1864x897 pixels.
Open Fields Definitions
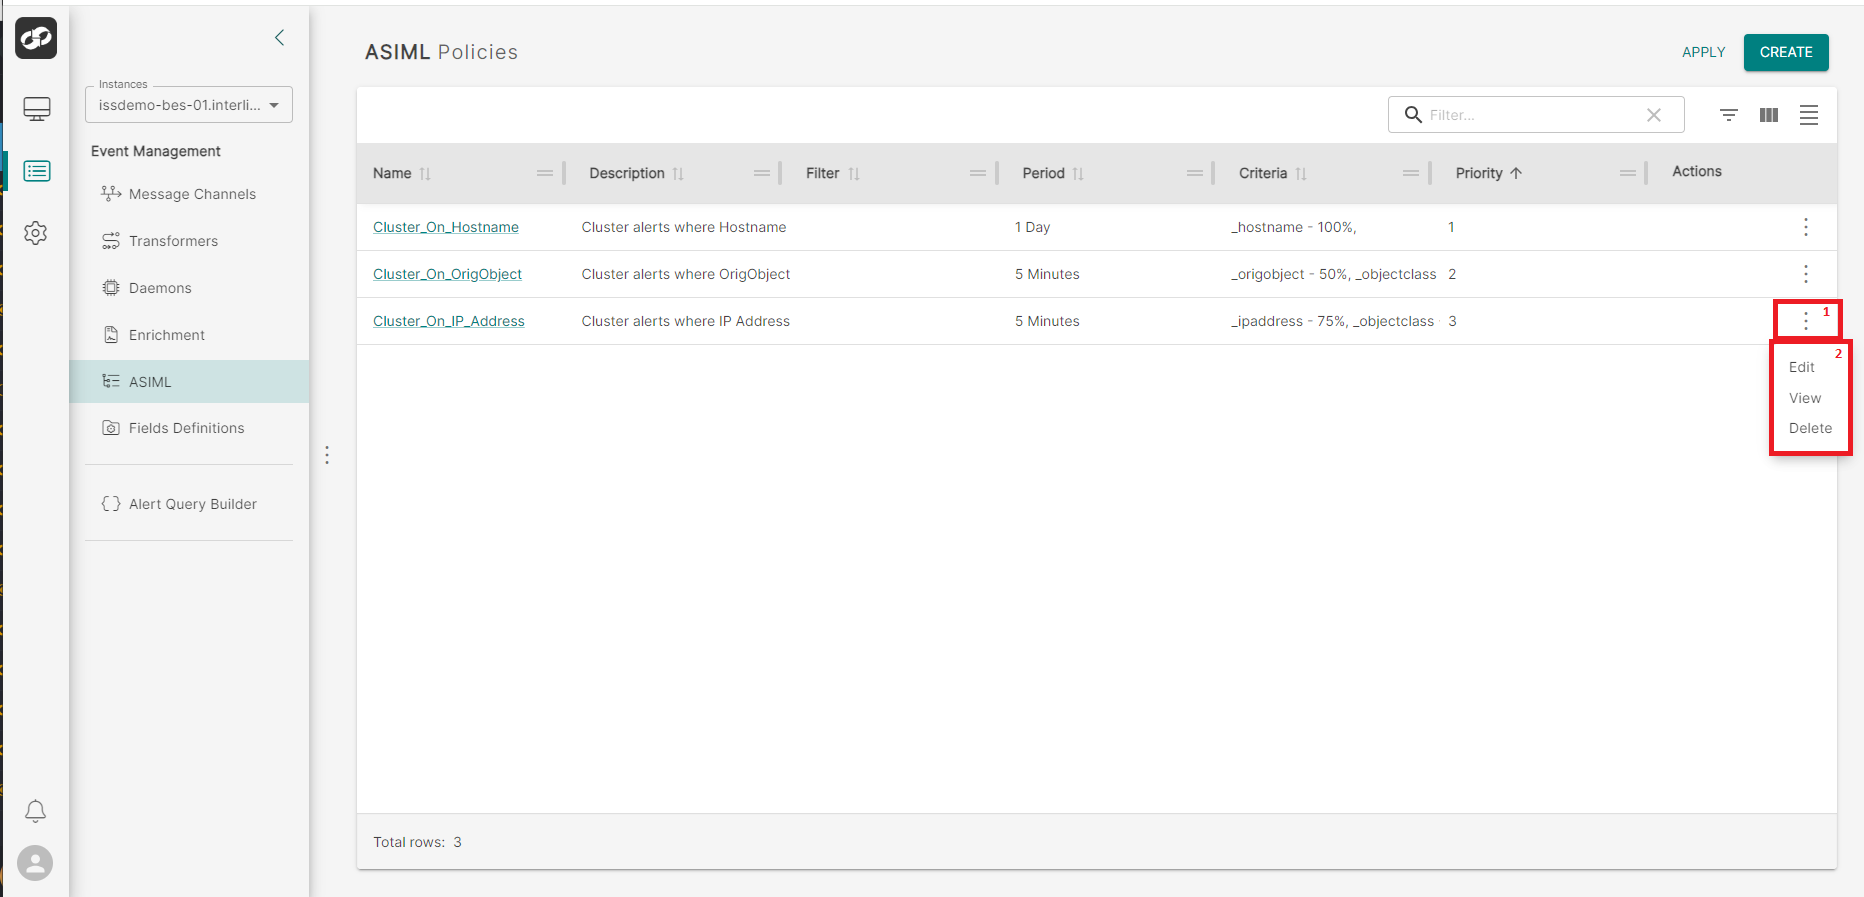coord(186,428)
